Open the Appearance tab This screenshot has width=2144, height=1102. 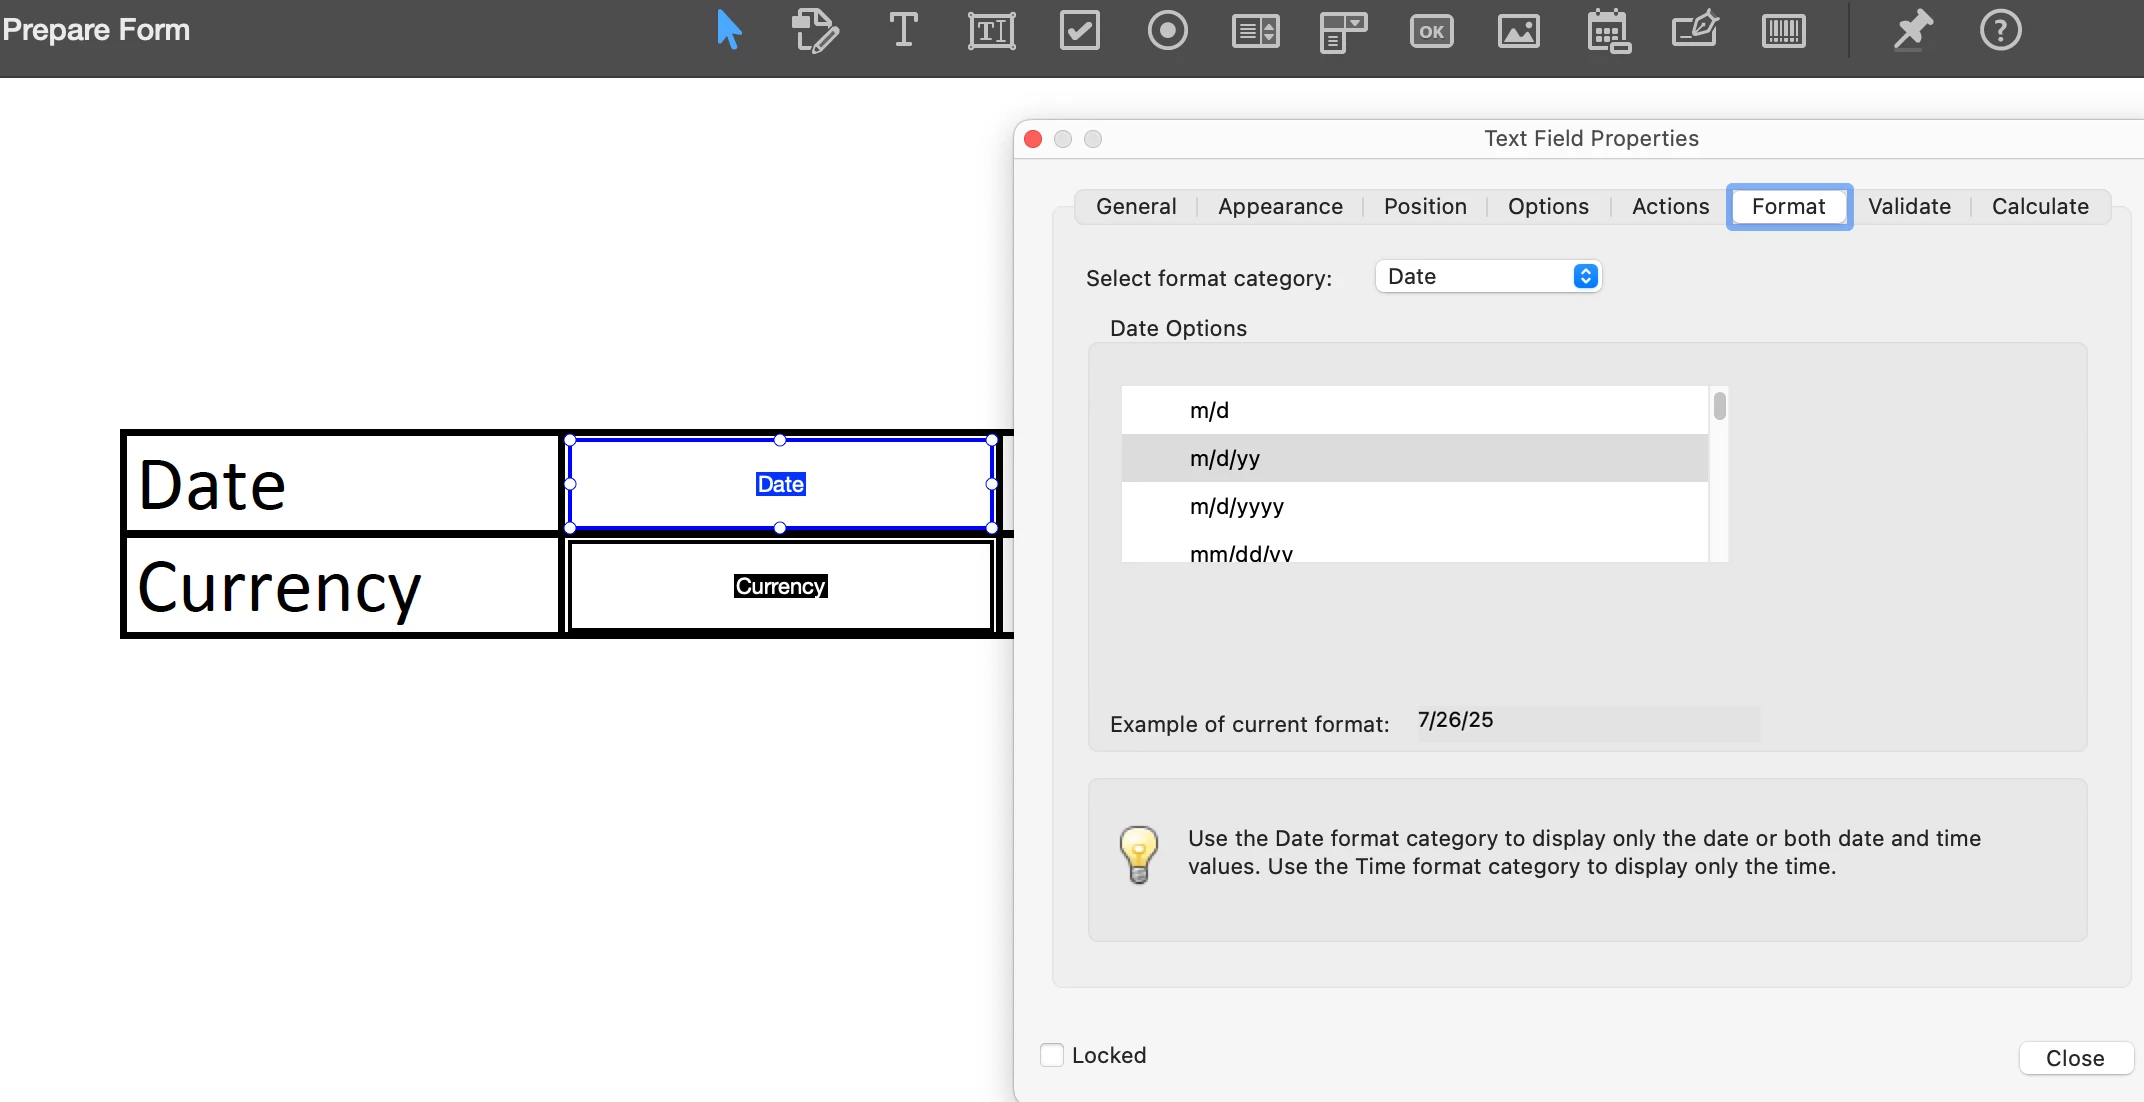click(x=1279, y=206)
